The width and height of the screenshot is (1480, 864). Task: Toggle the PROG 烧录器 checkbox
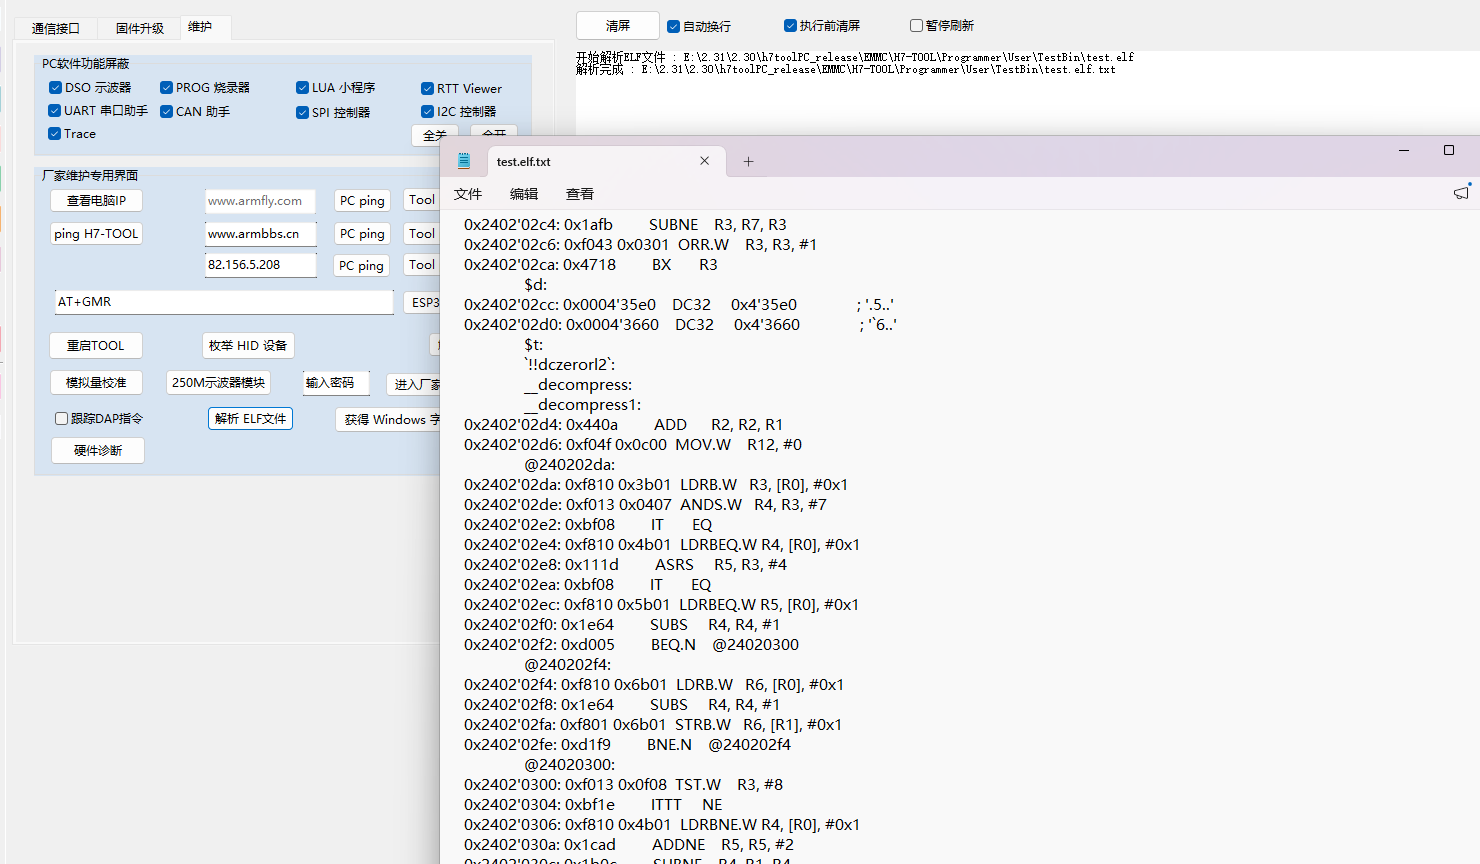(167, 88)
